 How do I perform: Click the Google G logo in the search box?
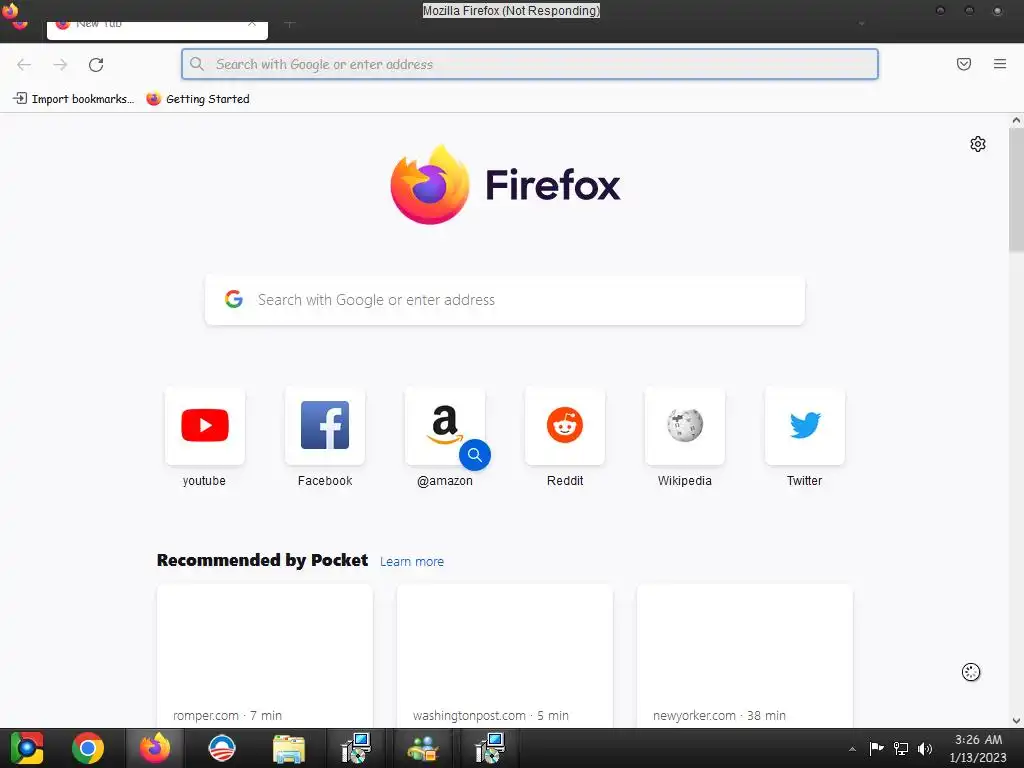pyautogui.click(x=234, y=299)
